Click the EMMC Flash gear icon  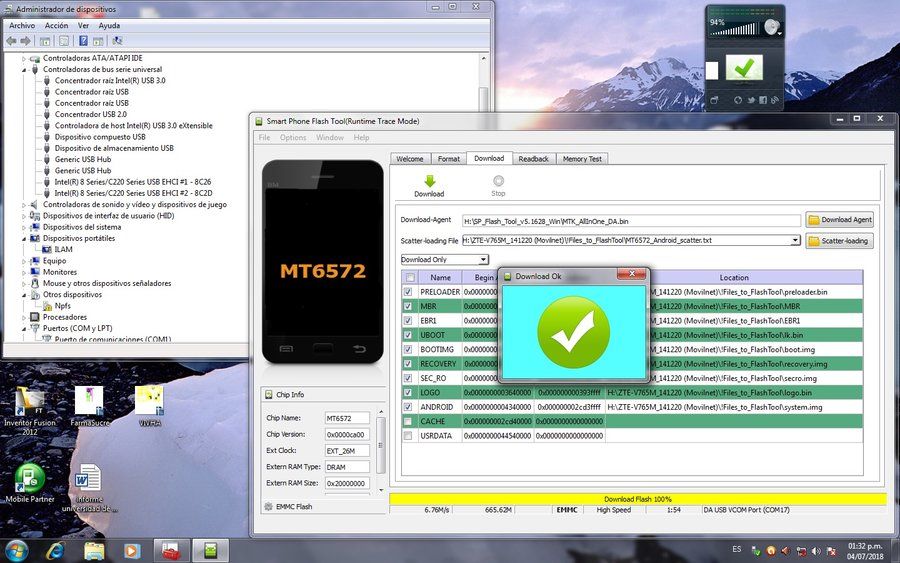click(x=268, y=506)
